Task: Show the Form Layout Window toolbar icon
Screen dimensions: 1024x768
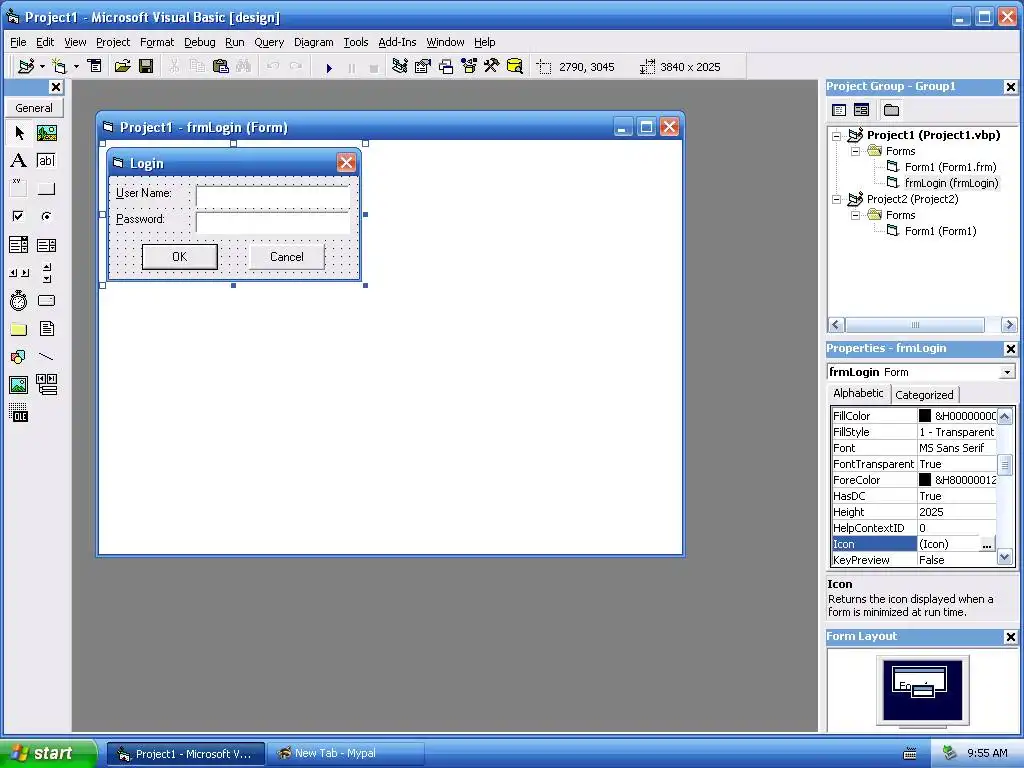Action: pyautogui.click(x=446, y=66)
